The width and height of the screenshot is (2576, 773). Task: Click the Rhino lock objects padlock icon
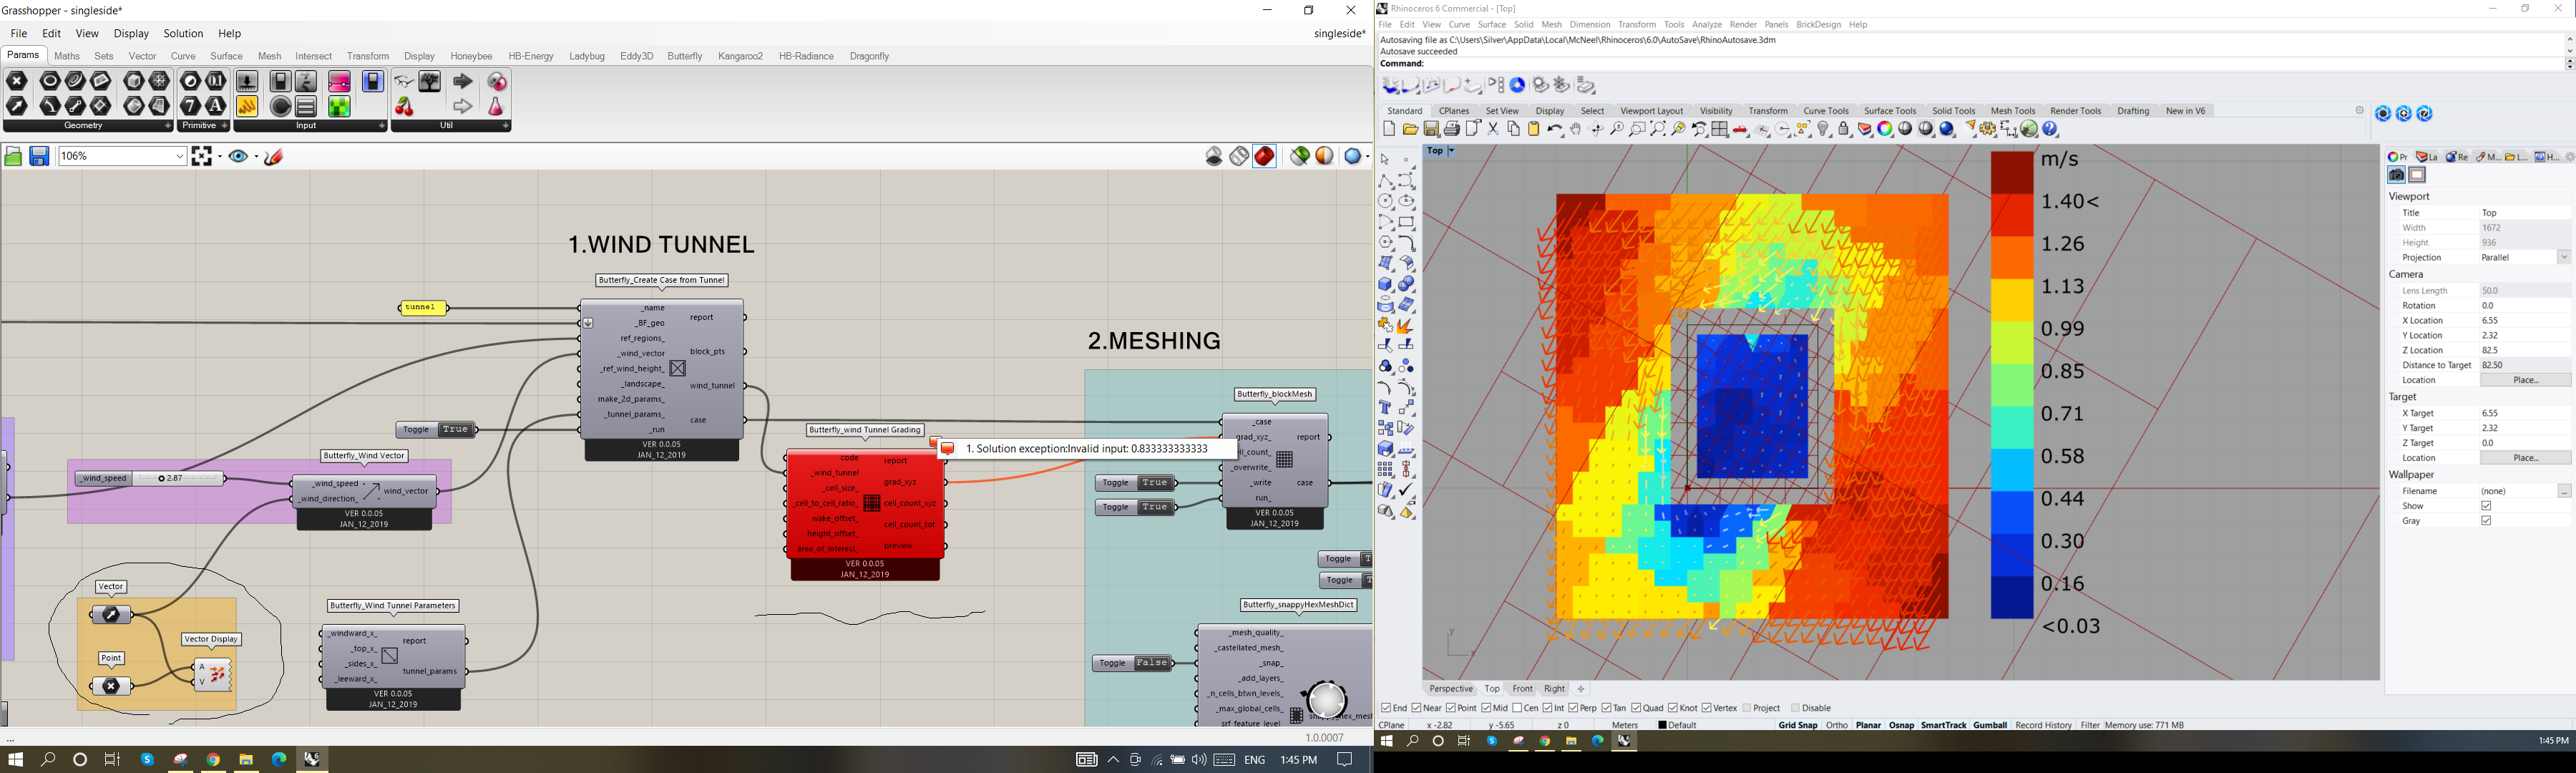point(1845,130)
